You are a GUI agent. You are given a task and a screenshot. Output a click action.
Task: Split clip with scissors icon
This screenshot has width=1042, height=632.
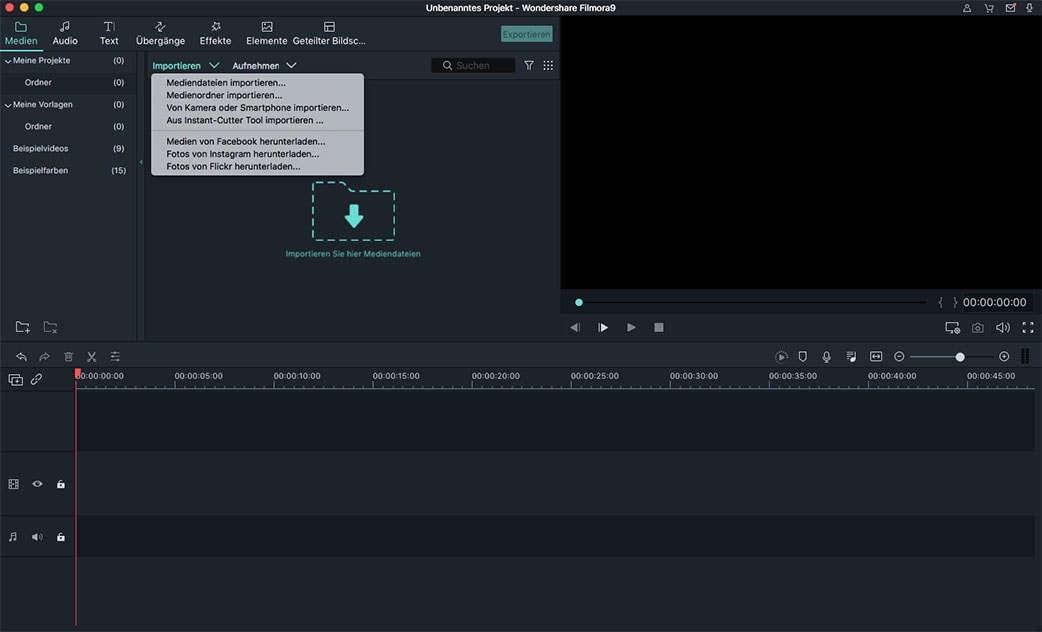(92, 357)
